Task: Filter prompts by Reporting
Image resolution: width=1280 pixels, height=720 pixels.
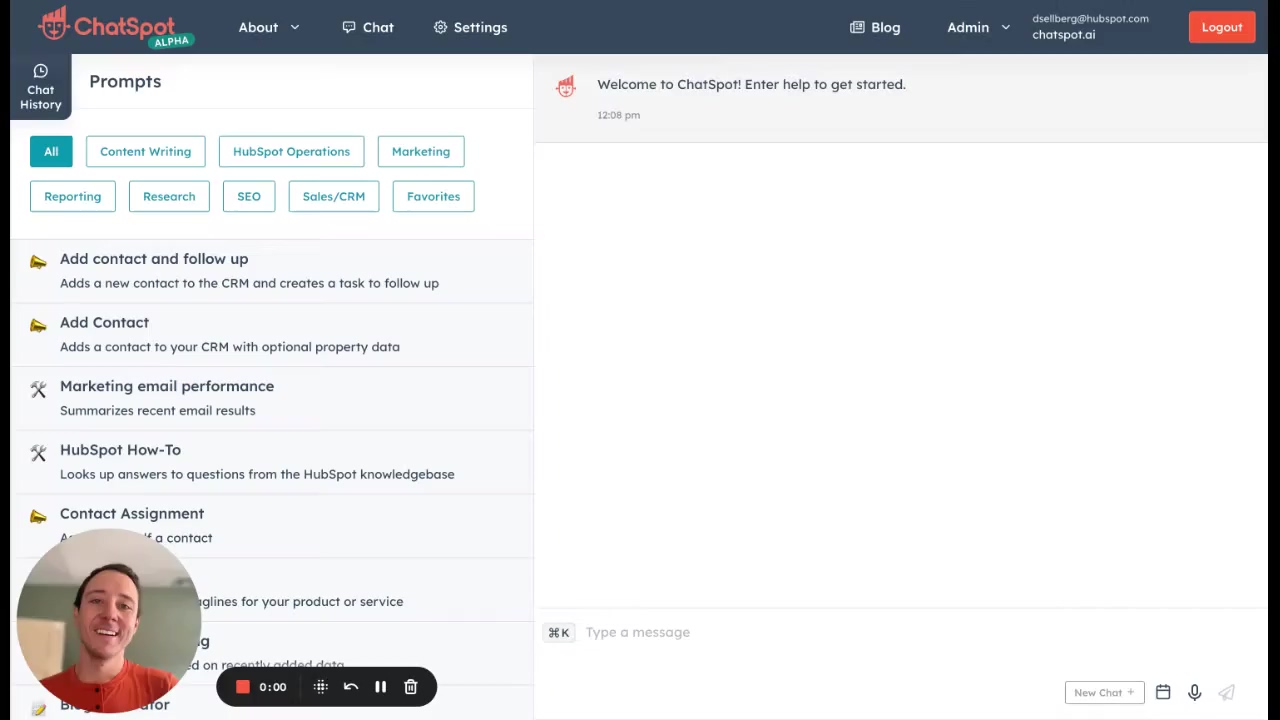Action: [72, 196]
